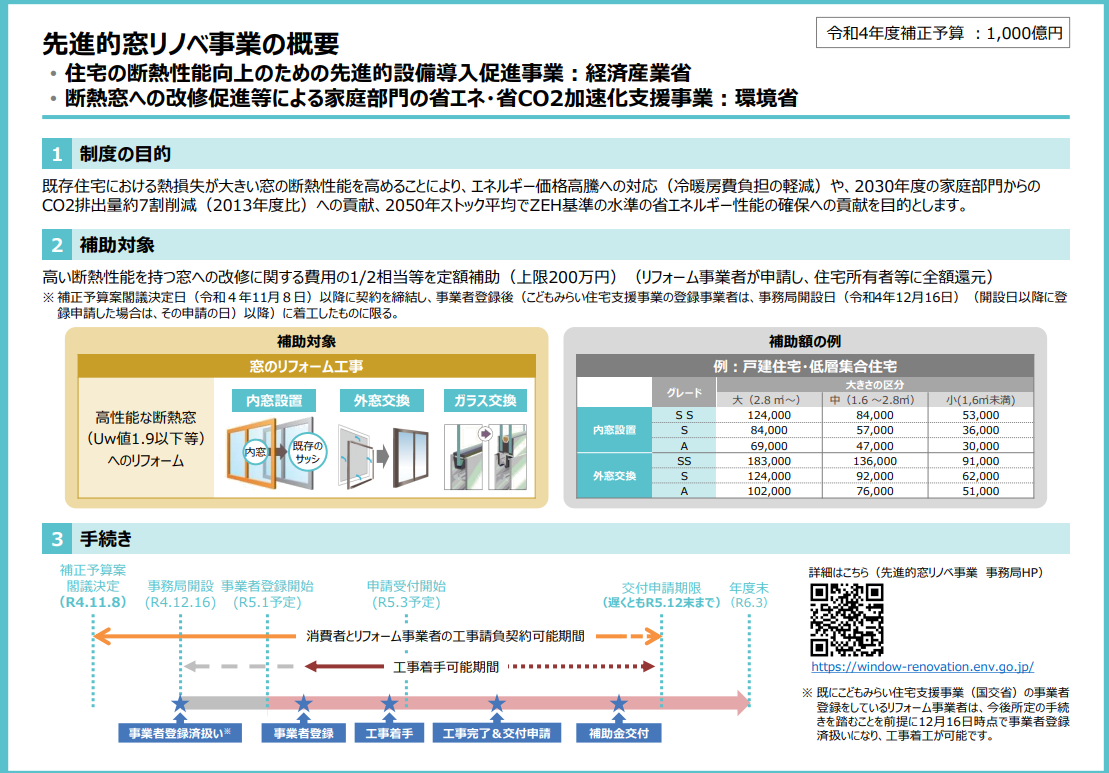This screenshot has width=1109, height=773.
Task: Click the glass replacement cross-section illustration
Action: point(485,457)
